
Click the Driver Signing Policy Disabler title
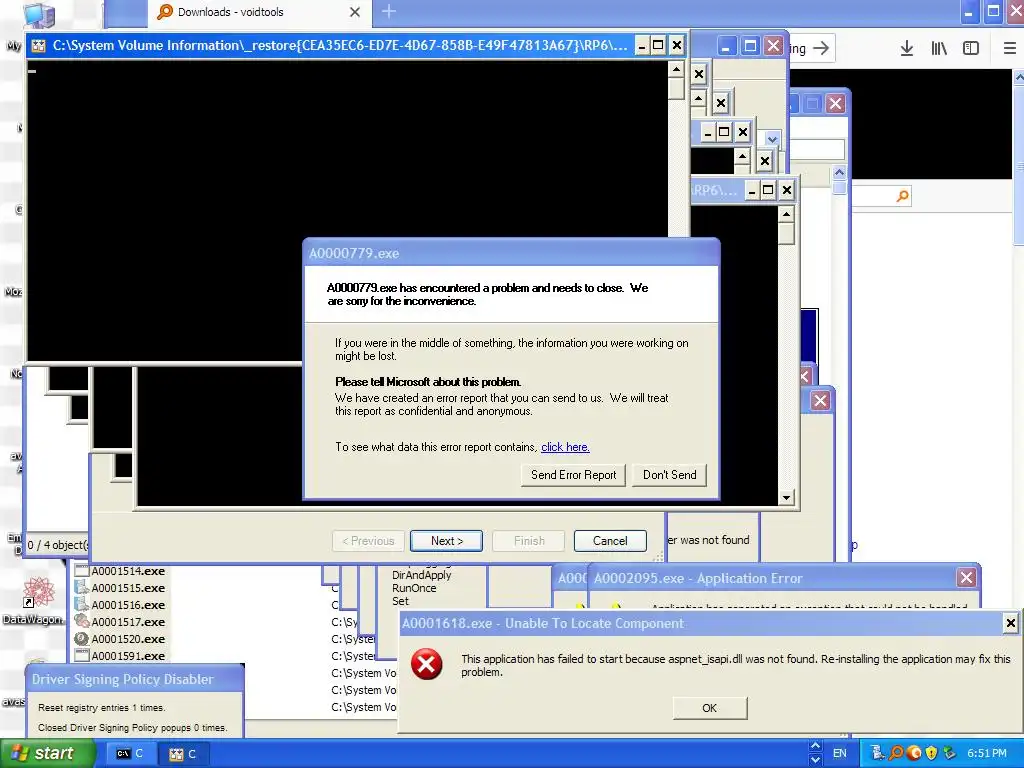pos(123,679)
